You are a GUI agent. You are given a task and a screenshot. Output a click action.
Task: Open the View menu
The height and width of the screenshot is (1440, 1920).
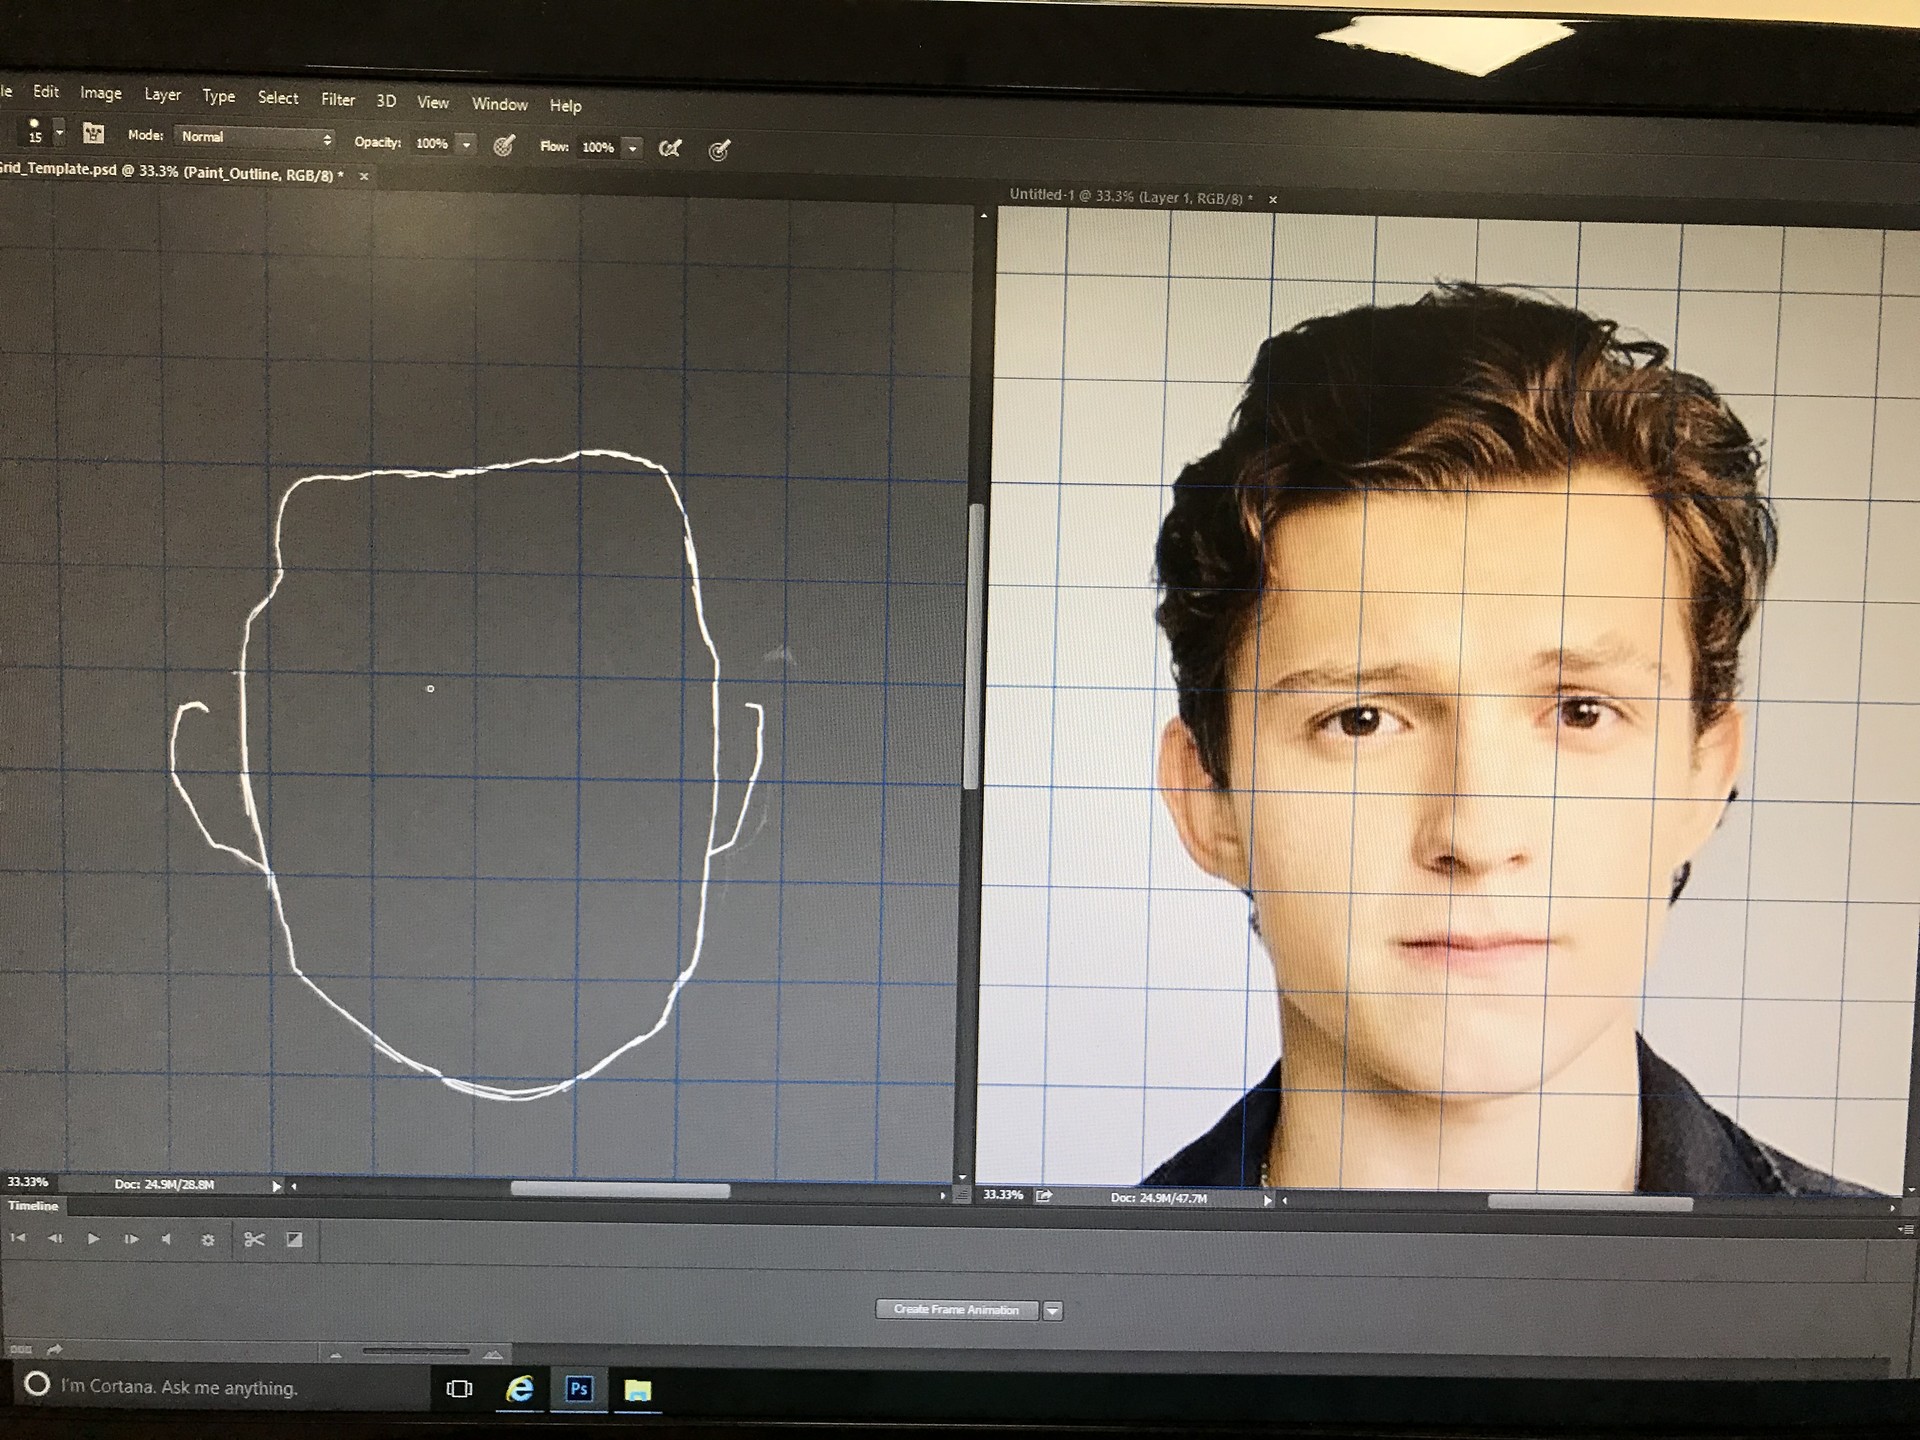click(433, 102)
